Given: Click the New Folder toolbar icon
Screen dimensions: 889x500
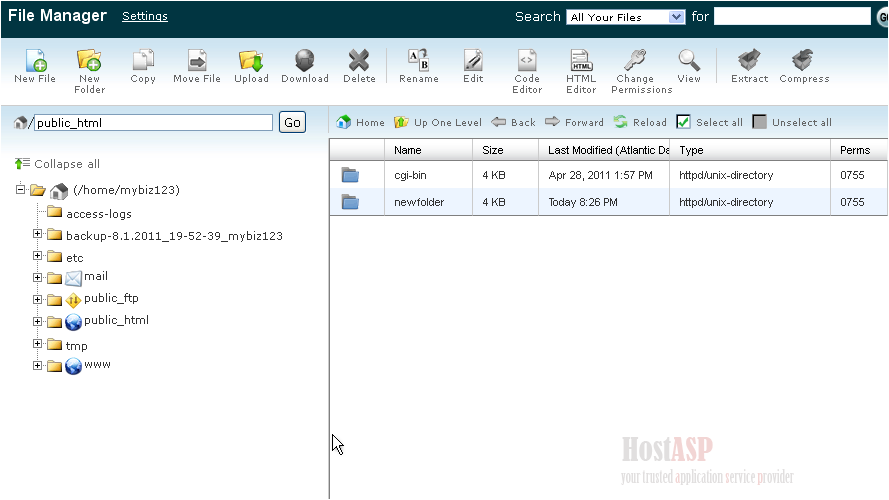Looking at the screenshot, I should click(x=89, y=61).
